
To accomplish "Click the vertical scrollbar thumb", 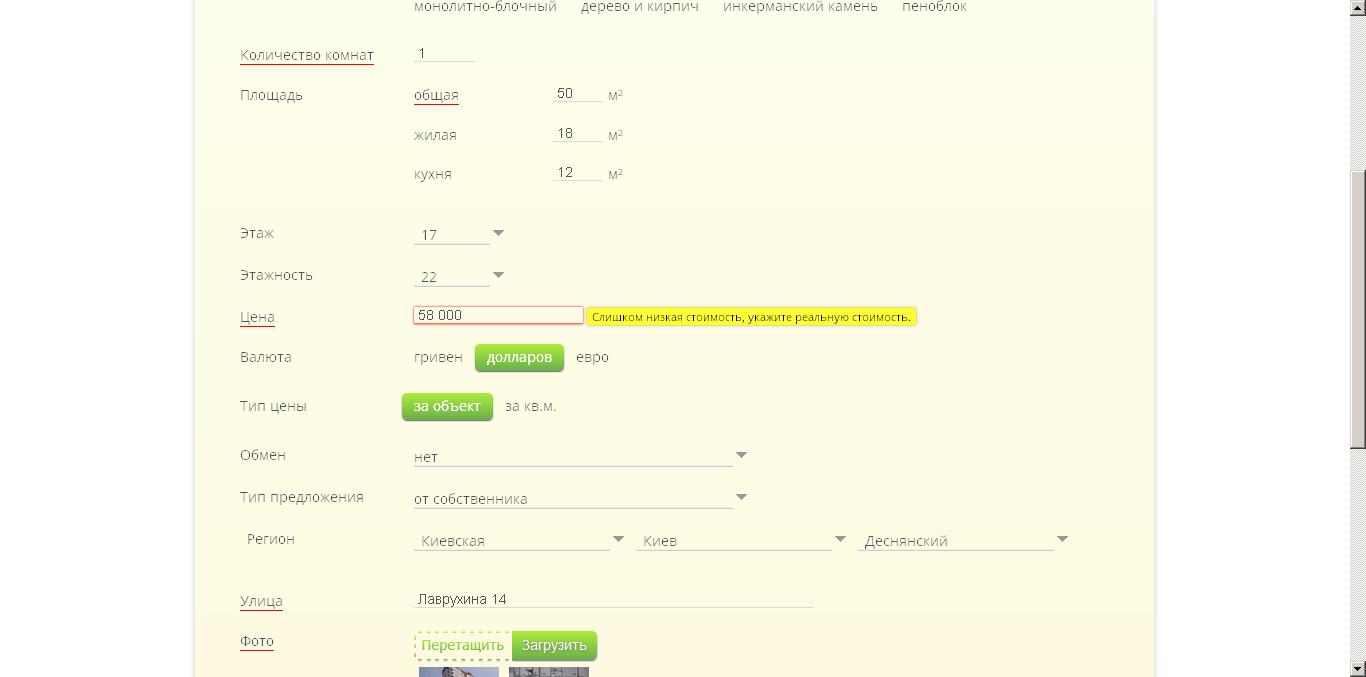I will click(1358, 310).
